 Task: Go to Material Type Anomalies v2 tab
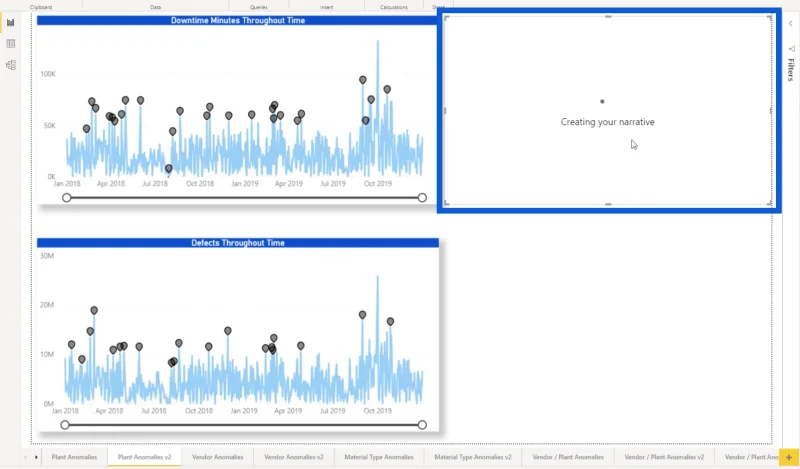472,457
